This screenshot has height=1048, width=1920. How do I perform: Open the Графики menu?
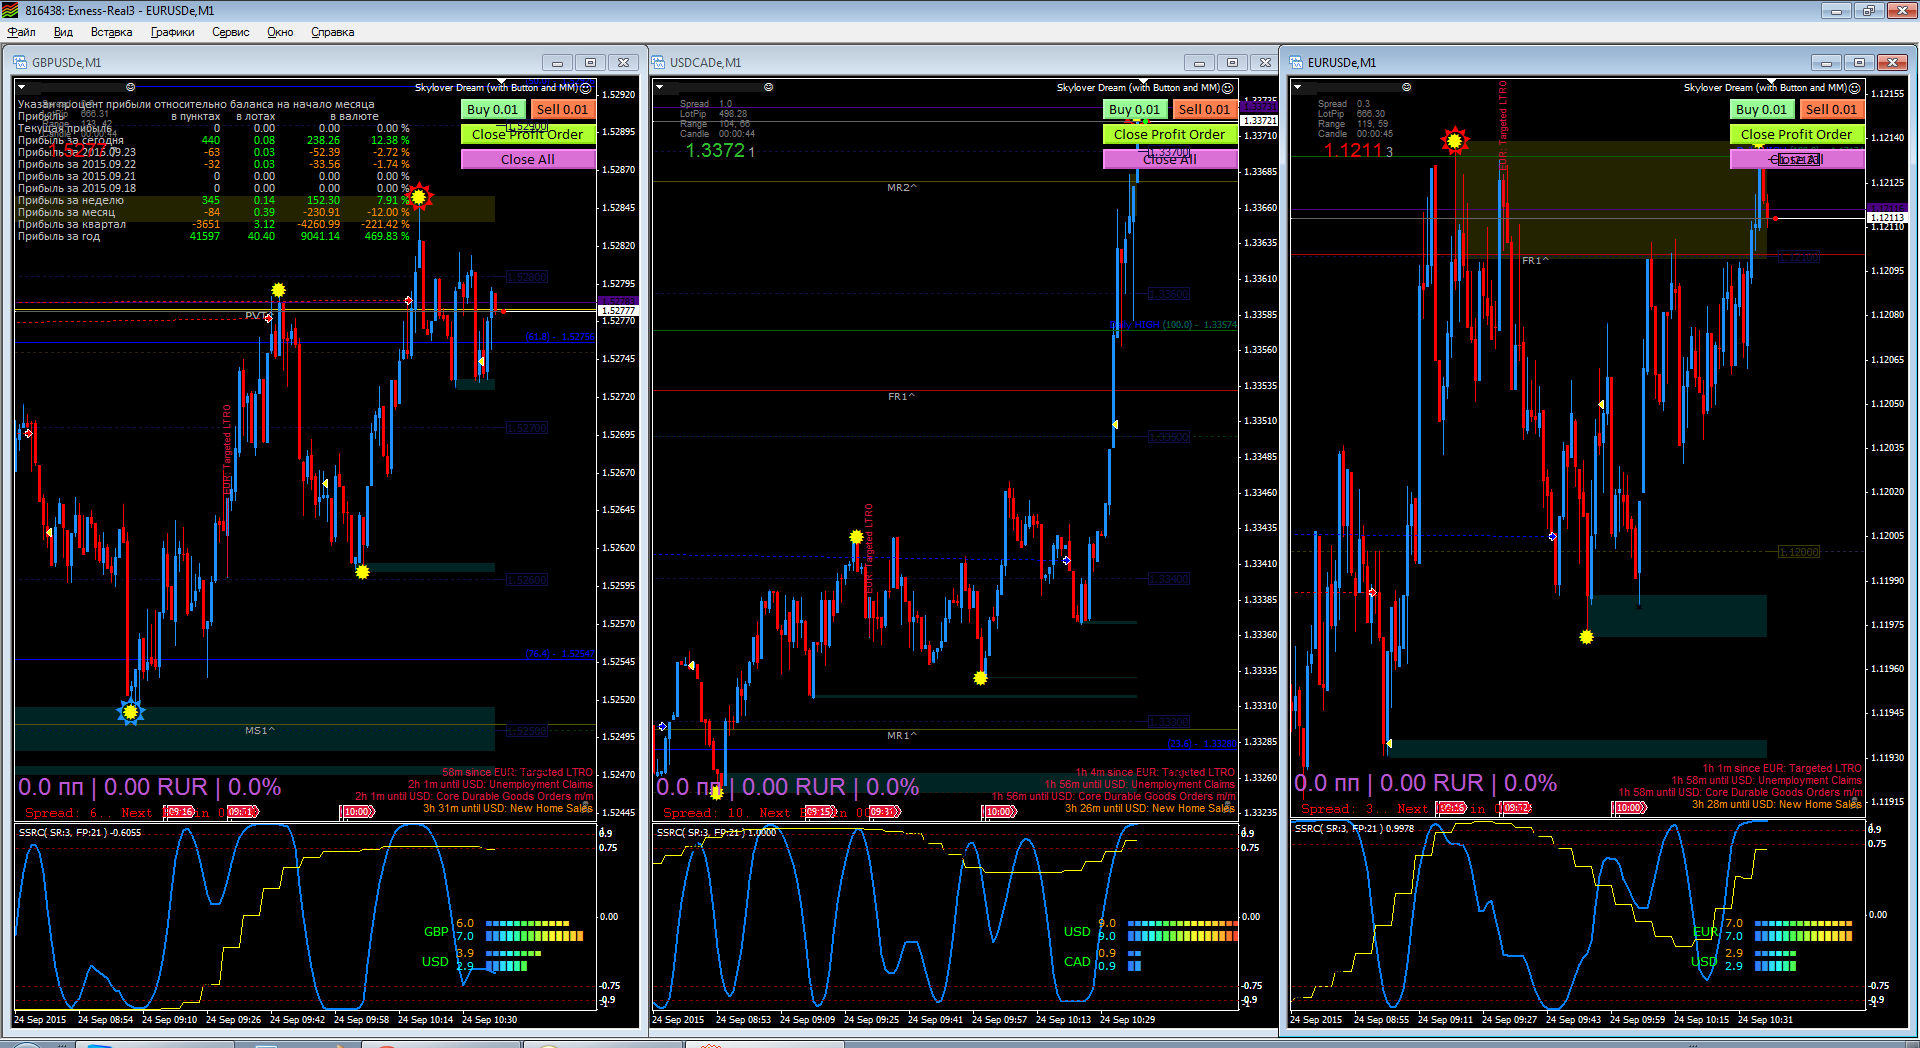[172, 32]
